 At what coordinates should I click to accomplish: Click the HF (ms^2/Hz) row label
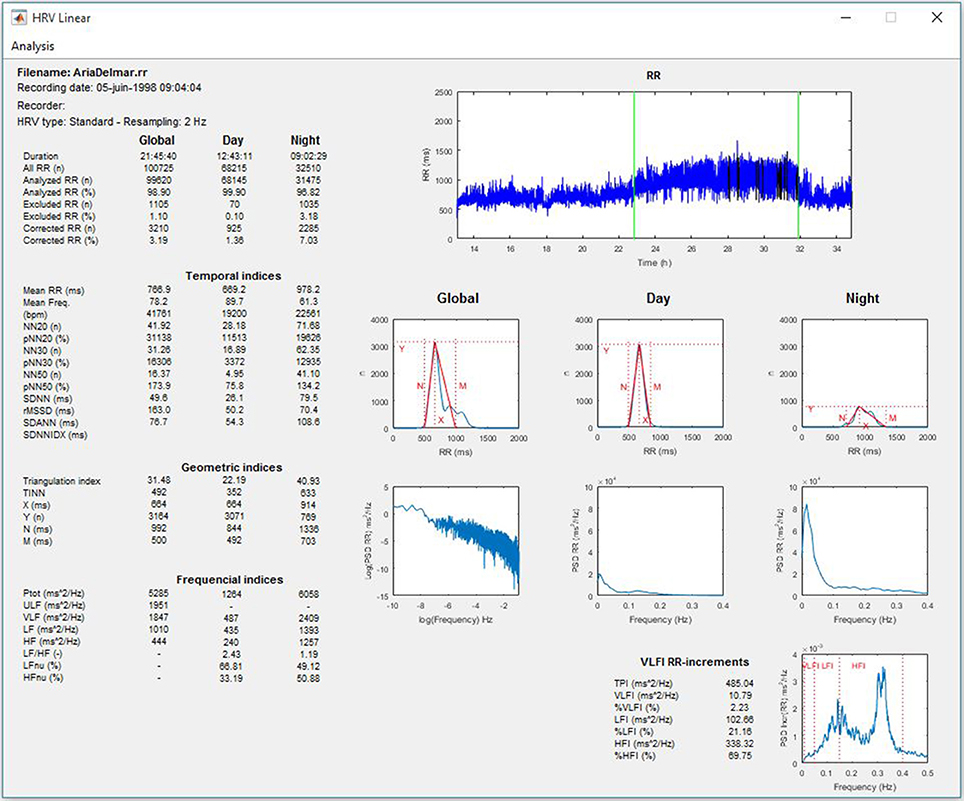pos(52,642)
